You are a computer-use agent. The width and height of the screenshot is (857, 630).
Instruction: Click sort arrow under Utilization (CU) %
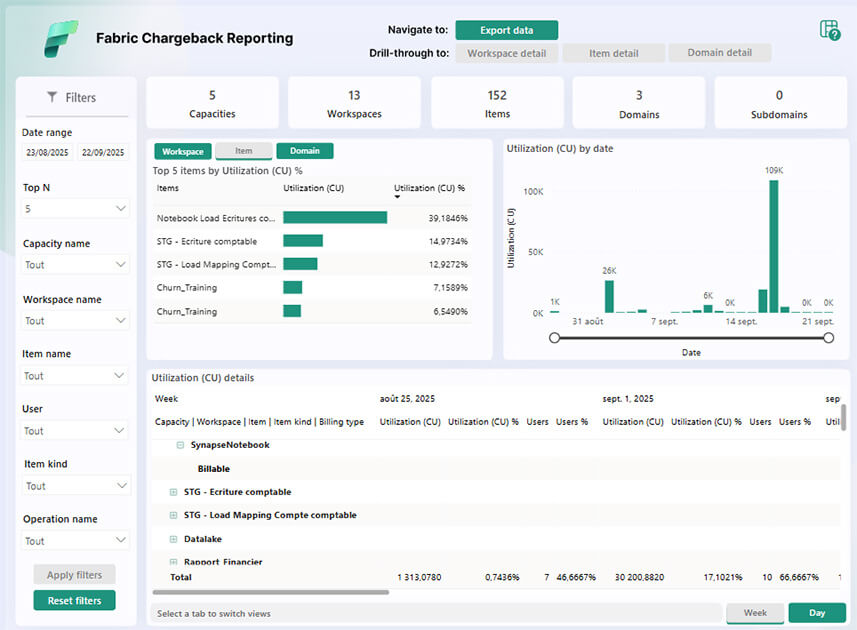tap(397, 197)
